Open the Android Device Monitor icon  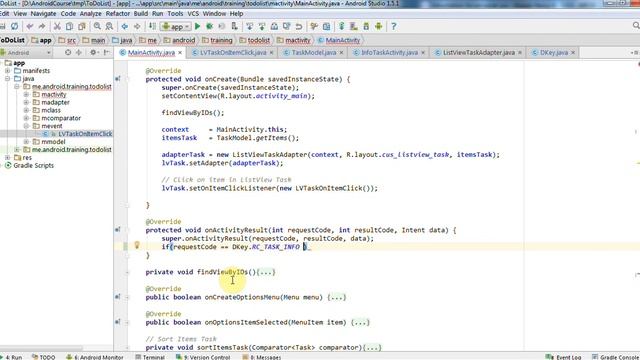(379, 27)
